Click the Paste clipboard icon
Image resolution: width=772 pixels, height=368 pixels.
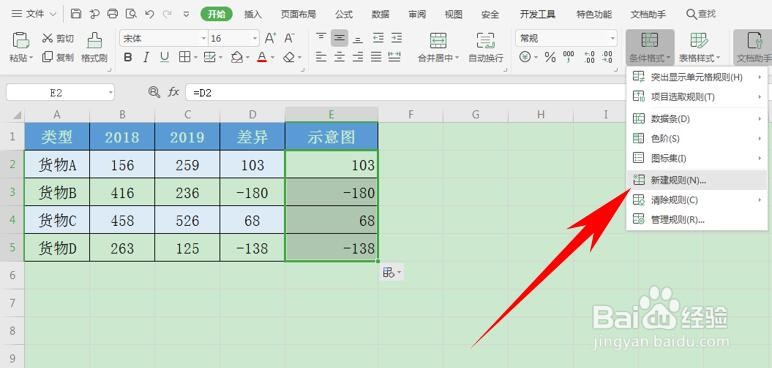pos(21,39)
